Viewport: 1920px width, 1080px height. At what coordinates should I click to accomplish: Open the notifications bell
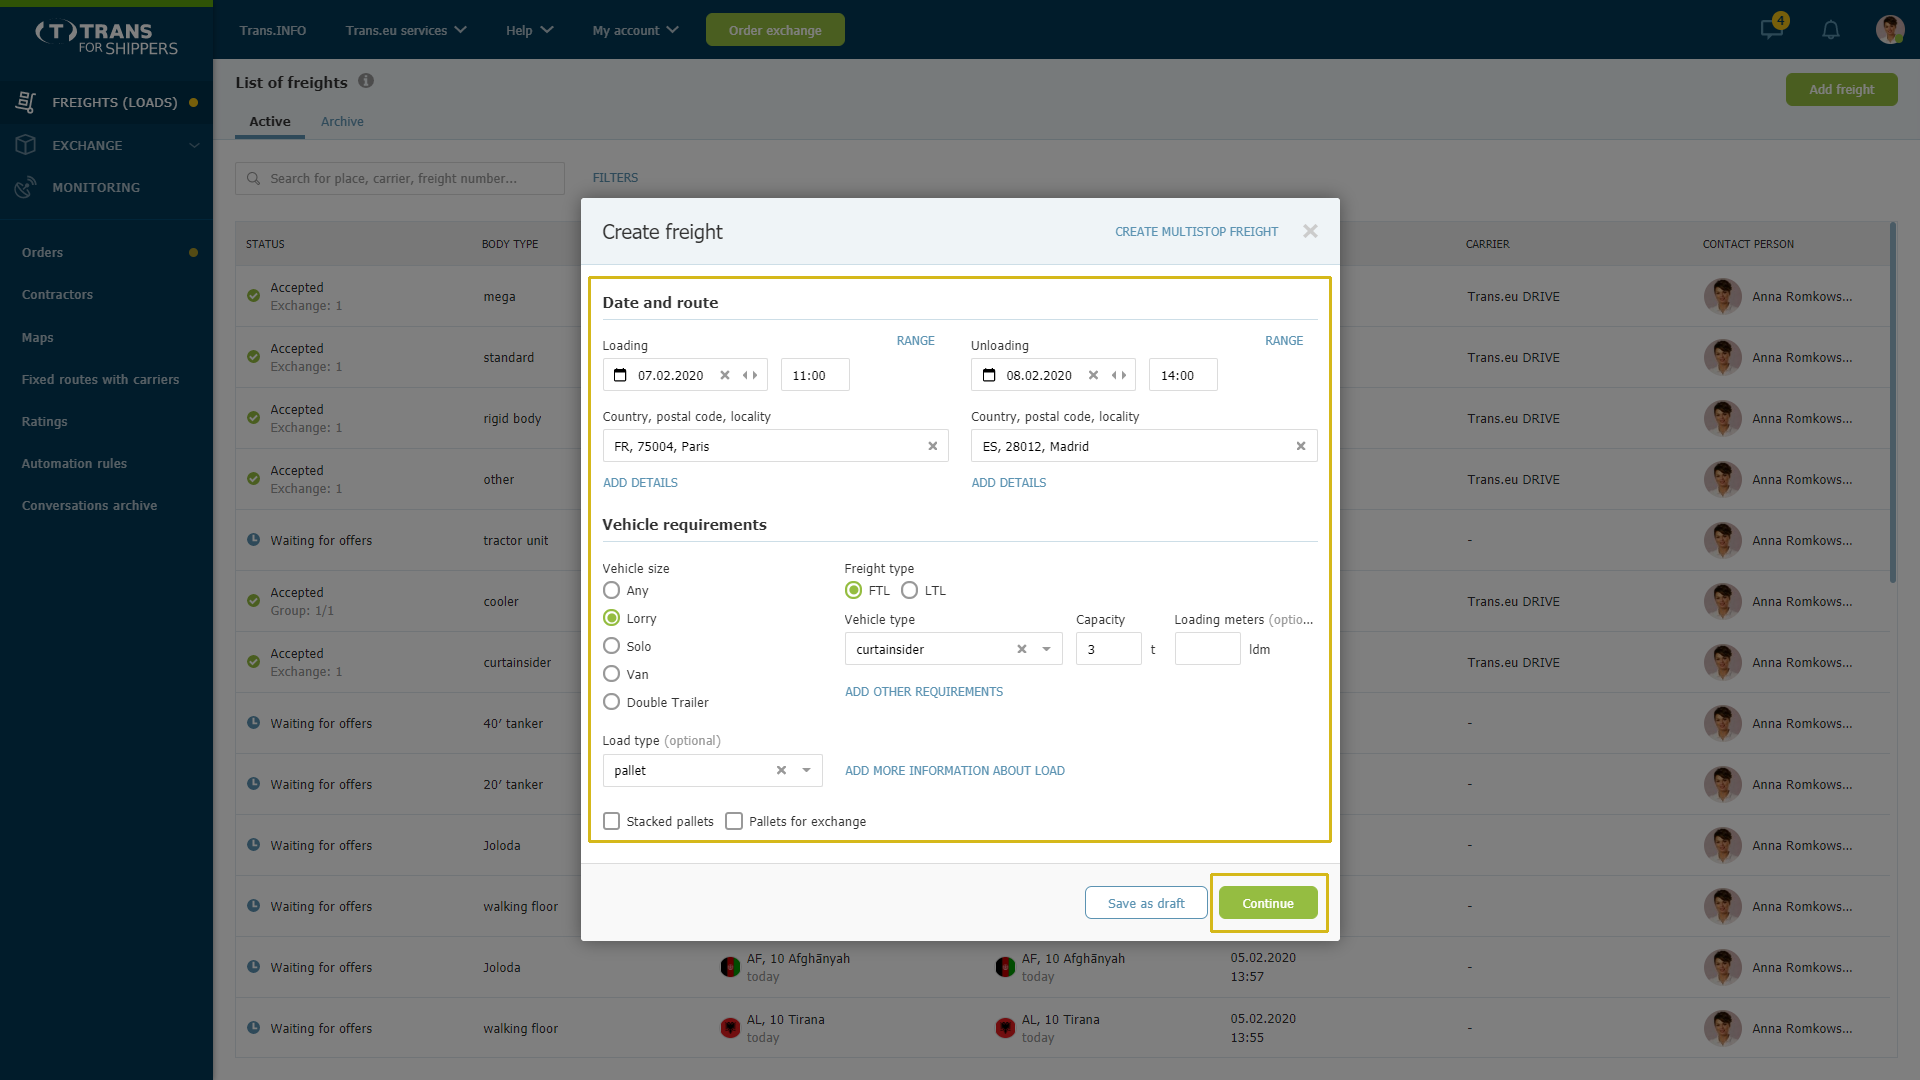(x=1831, y=30)
